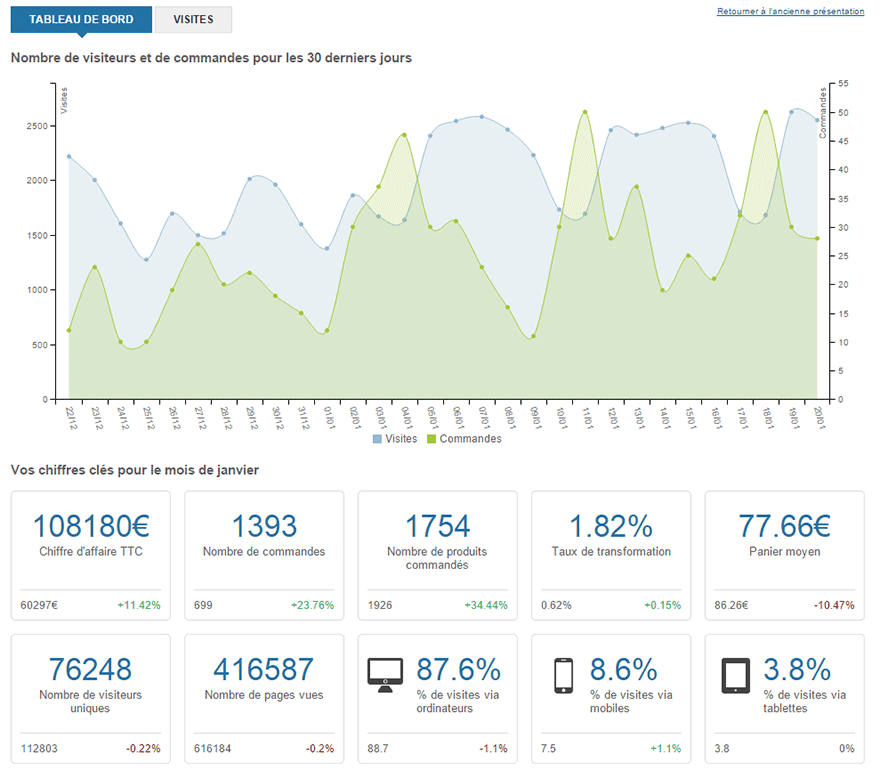Select the 76248 unique visitors figure
880x779 pixels.
90,669
